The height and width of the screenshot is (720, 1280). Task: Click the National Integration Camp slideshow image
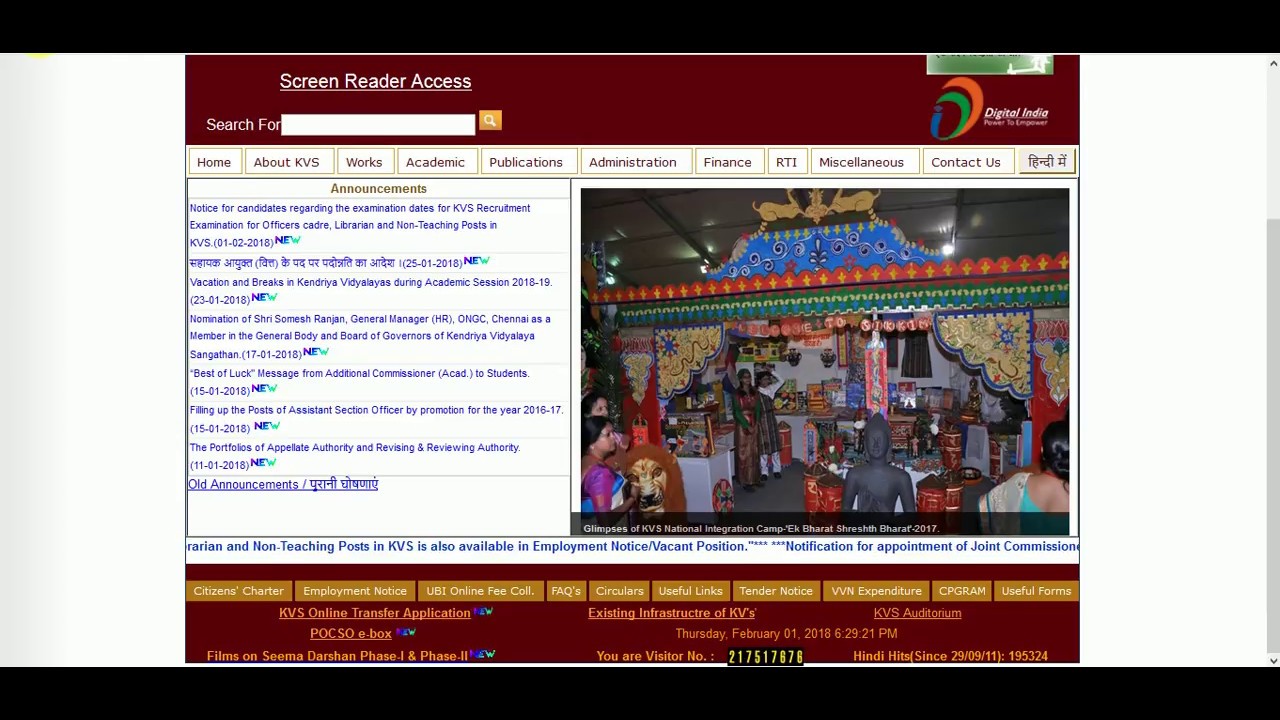tap(825, 362)
